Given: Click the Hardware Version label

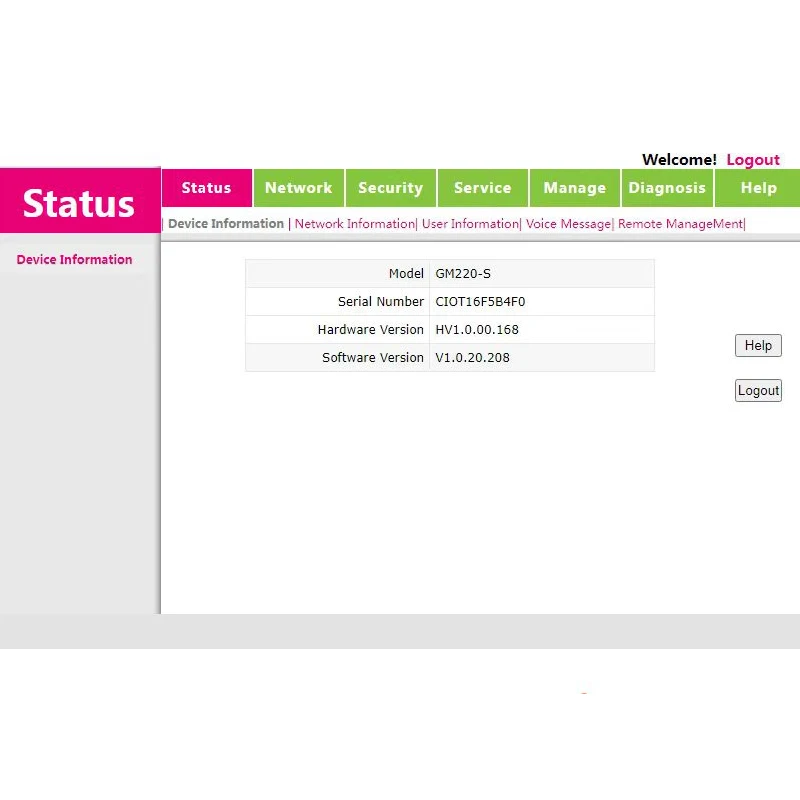Looking at the screenshot, I should 370,330.
